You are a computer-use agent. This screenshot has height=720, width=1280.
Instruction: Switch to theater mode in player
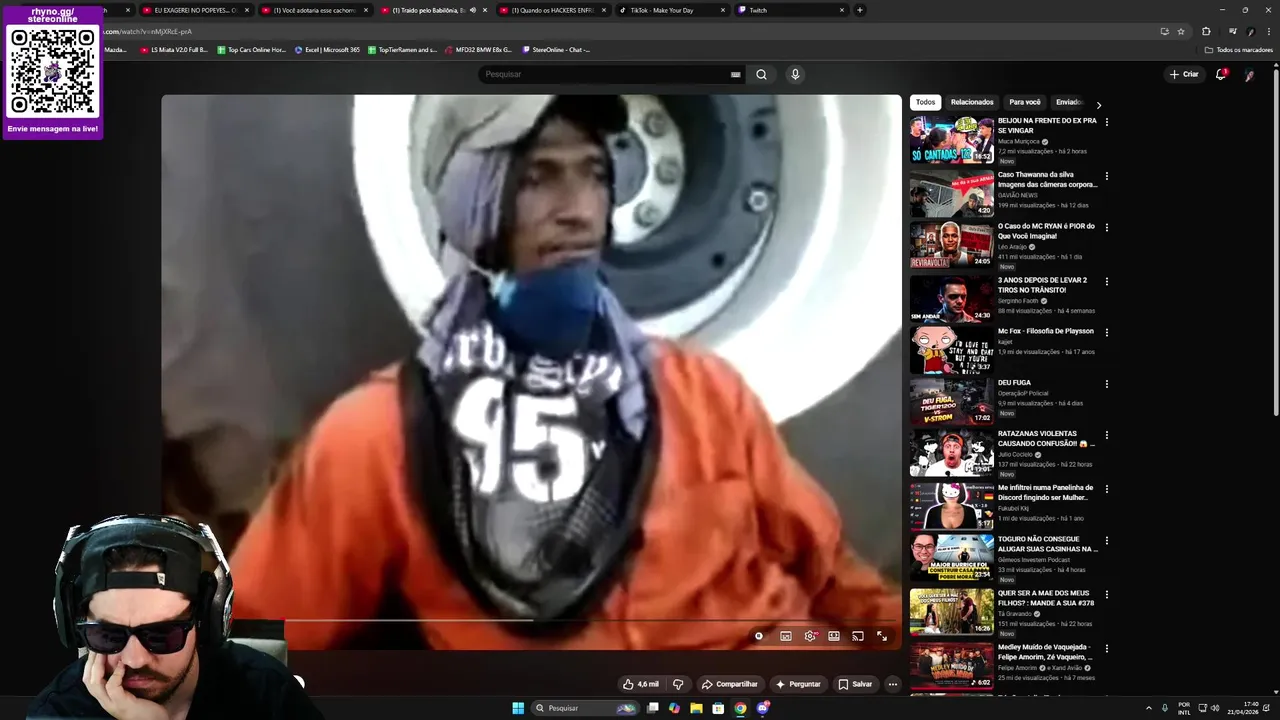pyautogui.click(x=834, y=636)
